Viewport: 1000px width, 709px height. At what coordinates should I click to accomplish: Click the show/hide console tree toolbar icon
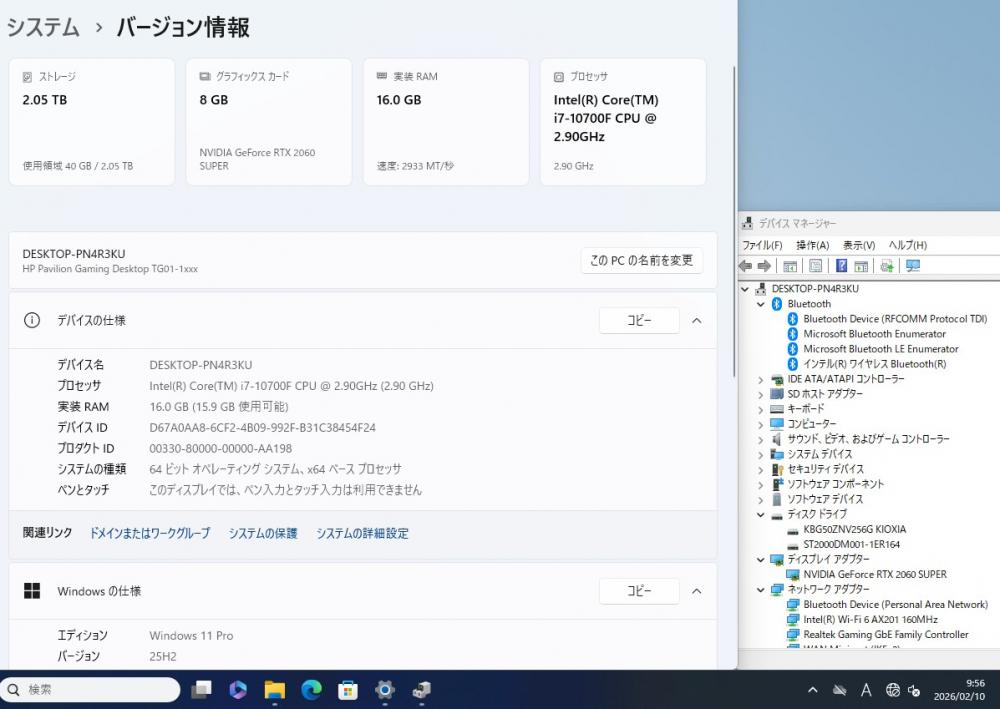pos(790,266)
